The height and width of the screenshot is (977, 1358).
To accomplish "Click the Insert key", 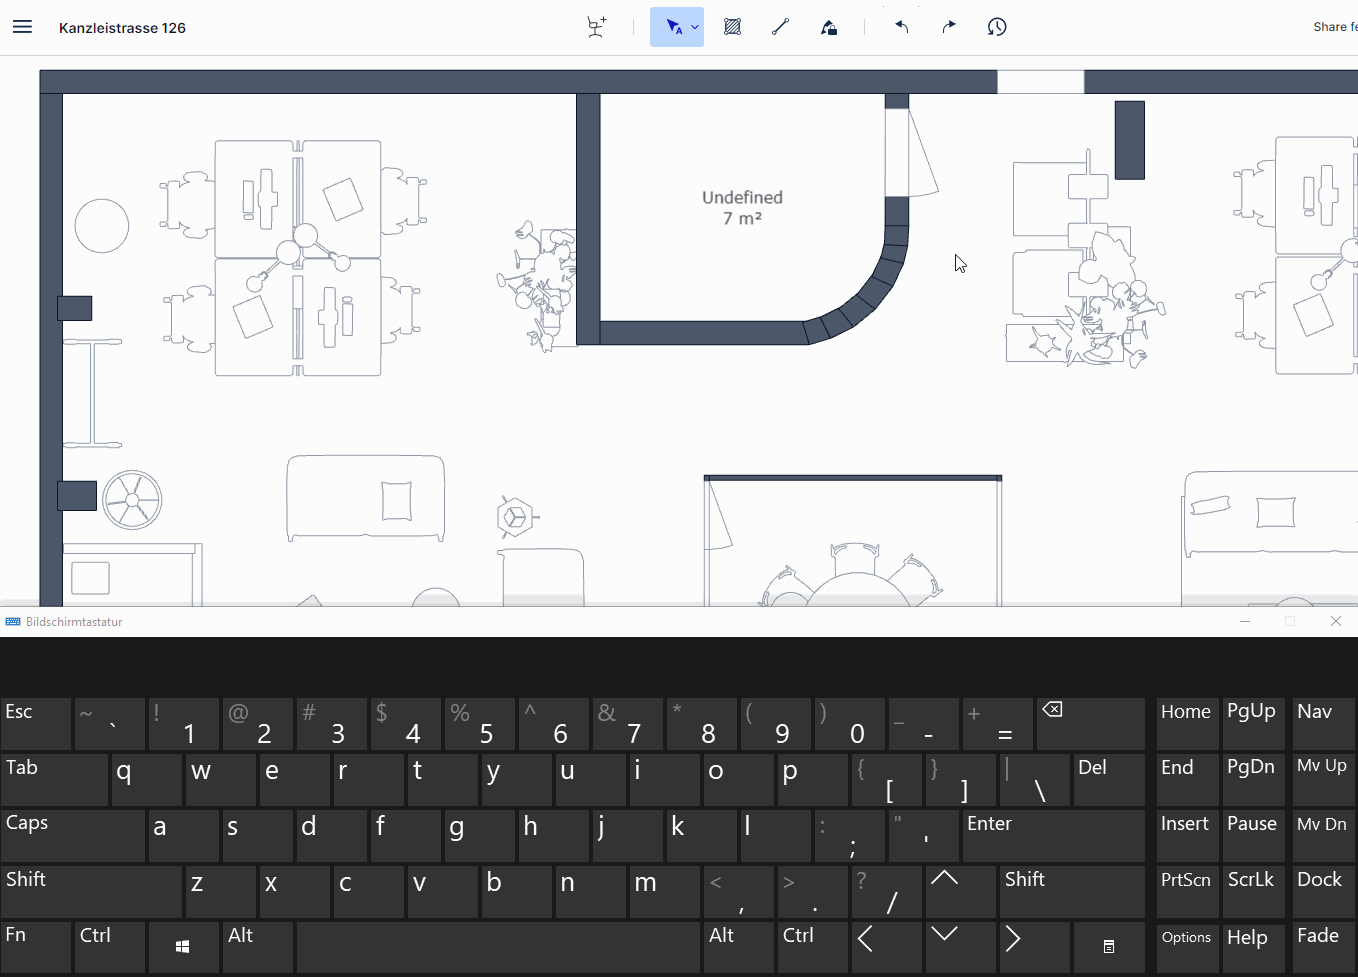I will point(1188,836).
